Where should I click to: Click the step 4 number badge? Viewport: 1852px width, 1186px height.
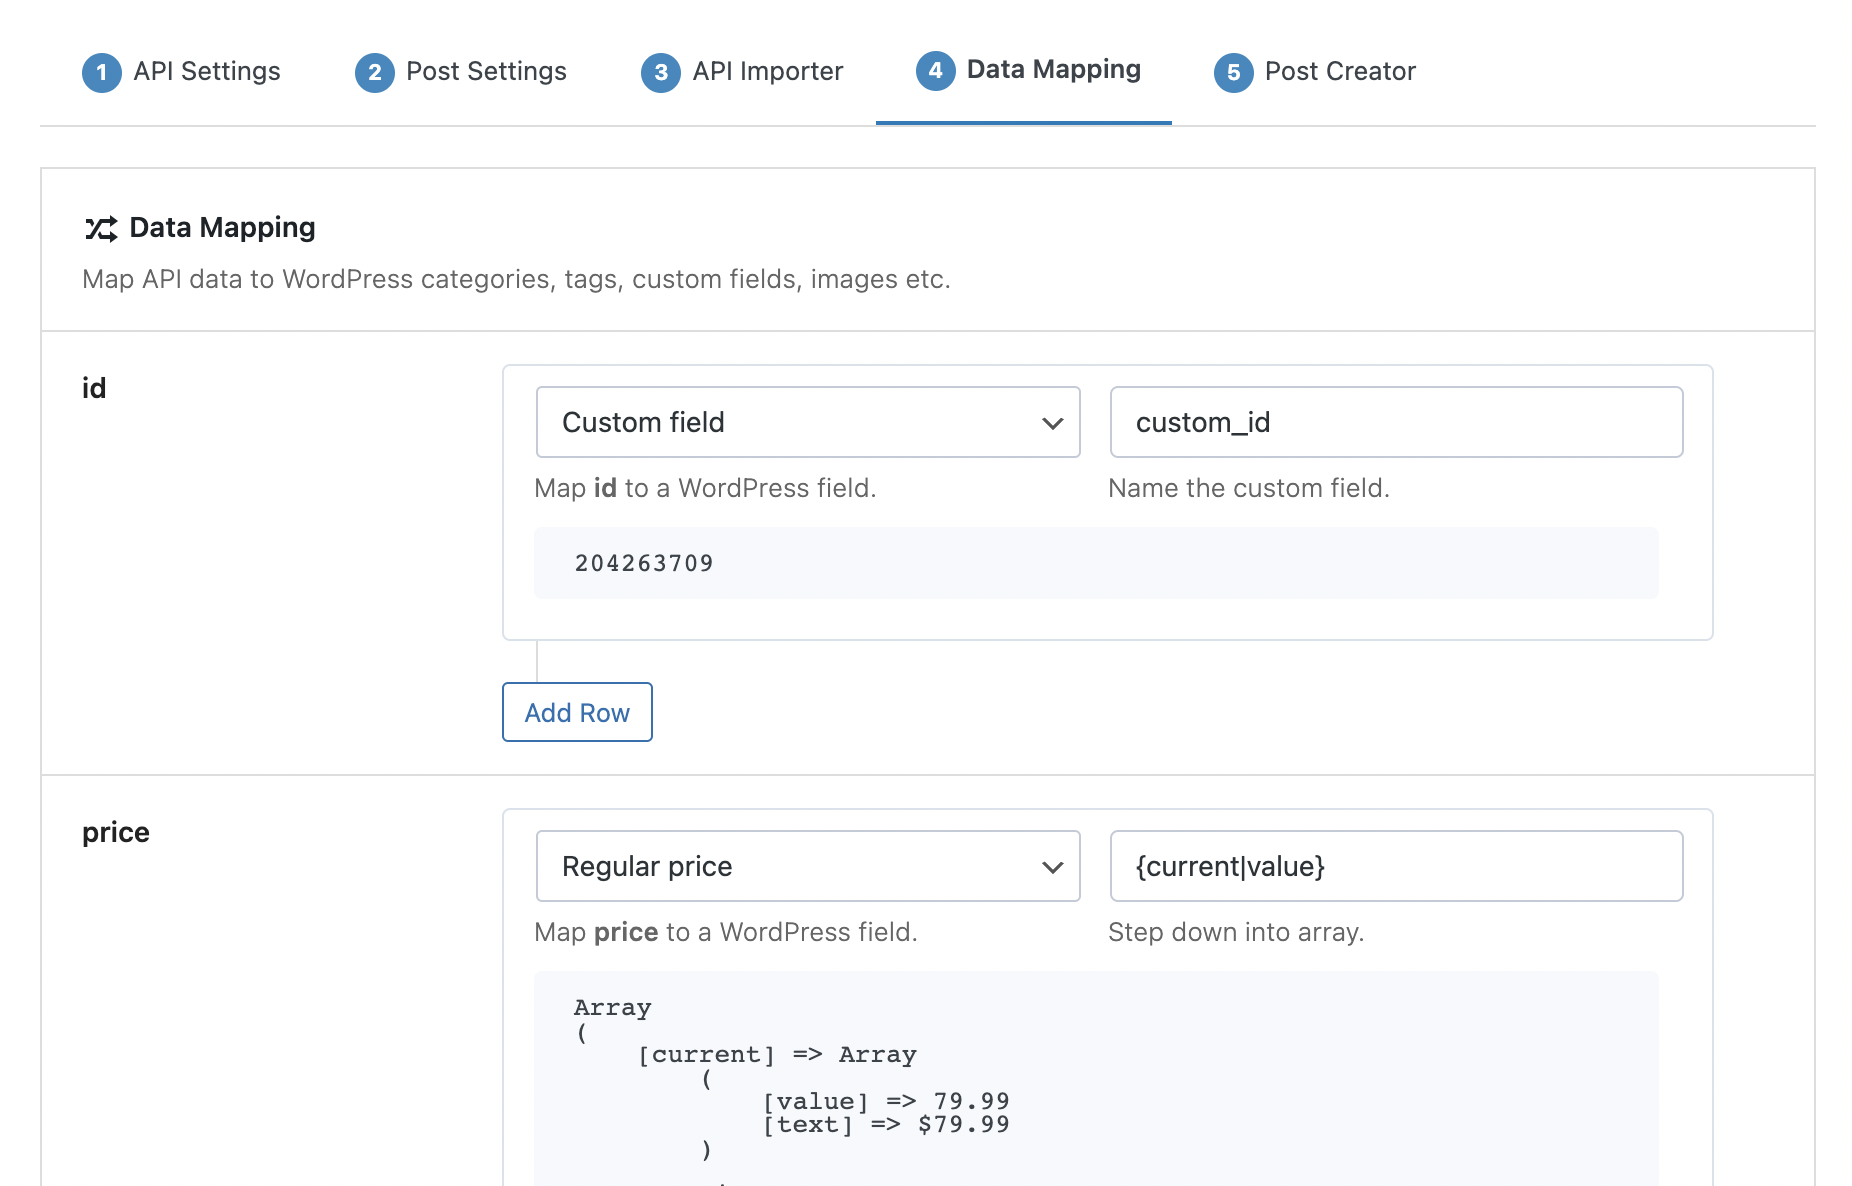(936, 70)
